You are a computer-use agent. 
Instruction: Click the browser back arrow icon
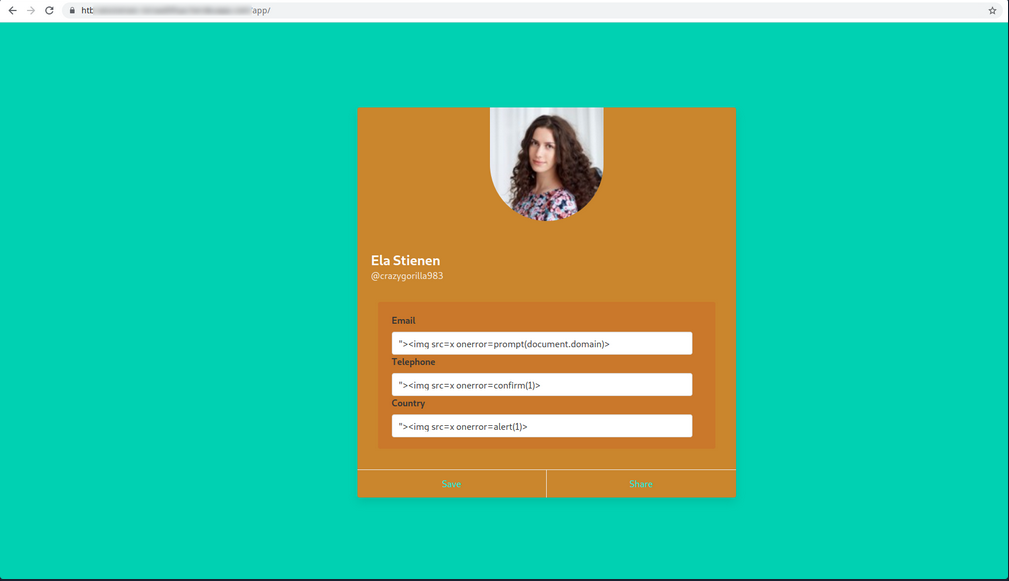(12, 11)
